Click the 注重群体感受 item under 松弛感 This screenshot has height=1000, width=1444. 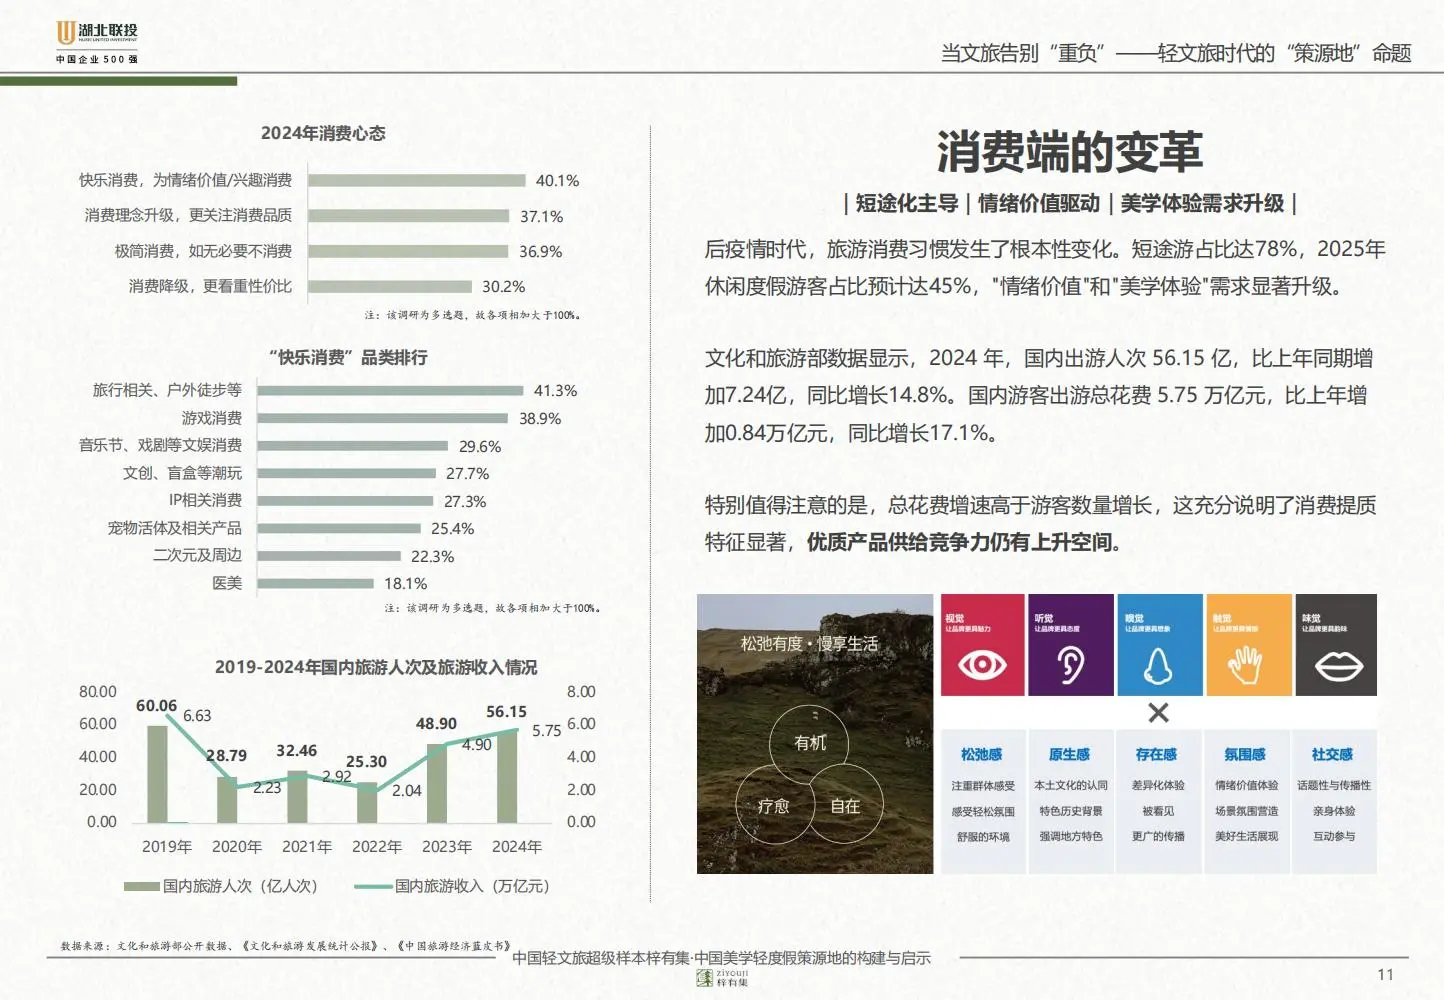(983, 786)
